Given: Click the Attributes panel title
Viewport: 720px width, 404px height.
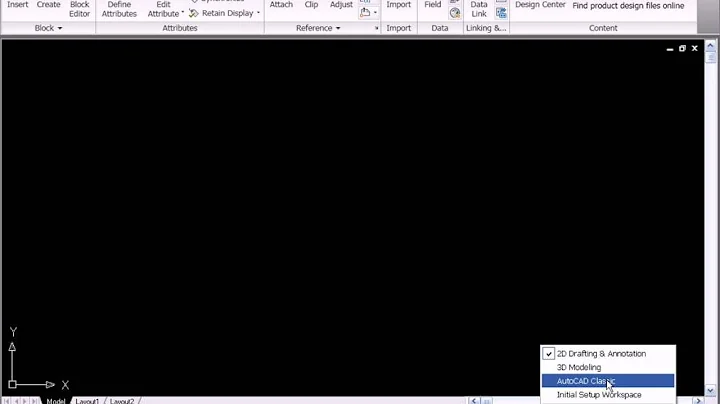Looking at the screenshot, I should [180, 28].
